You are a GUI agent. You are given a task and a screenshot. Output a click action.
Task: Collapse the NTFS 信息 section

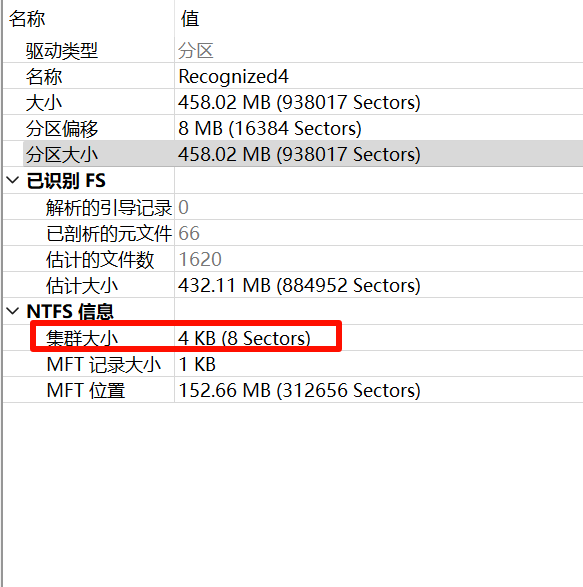coord(13,311)
